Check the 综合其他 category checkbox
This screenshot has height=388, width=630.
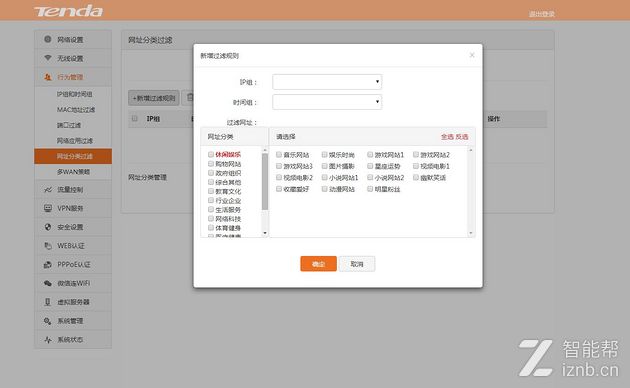pos(211,182)
